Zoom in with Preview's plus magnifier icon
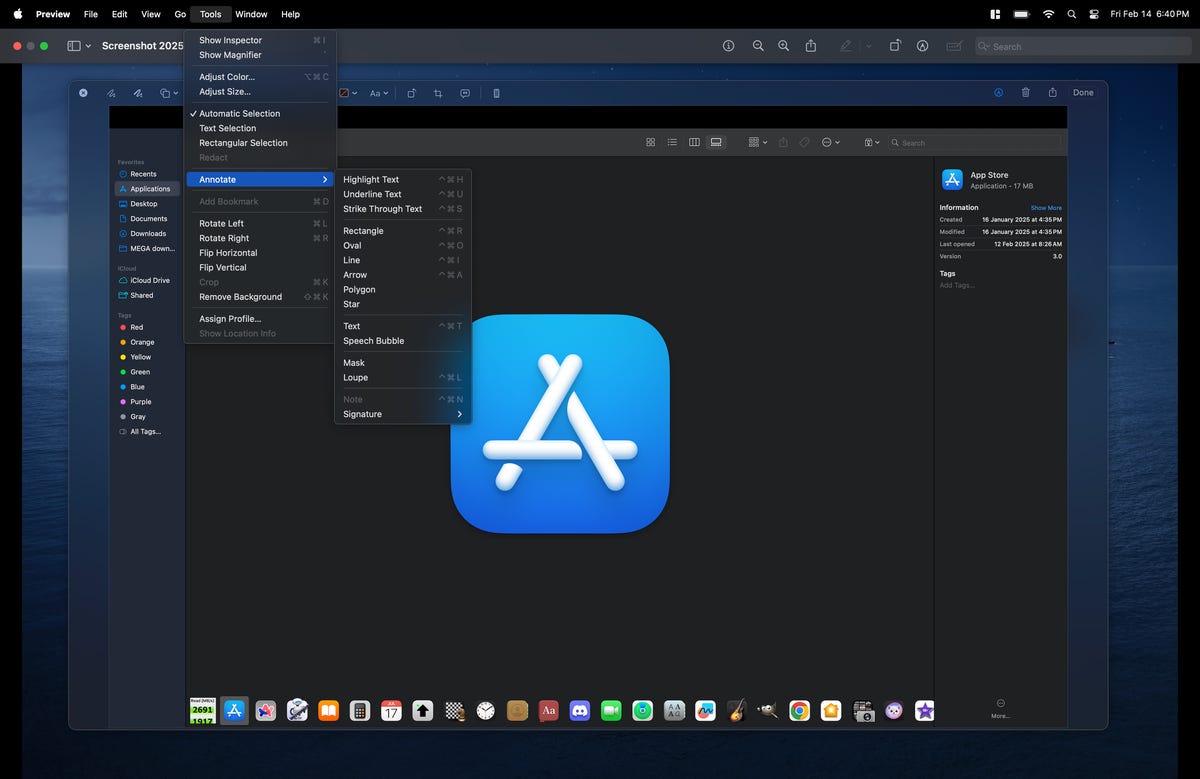 [x=783, y=46]
